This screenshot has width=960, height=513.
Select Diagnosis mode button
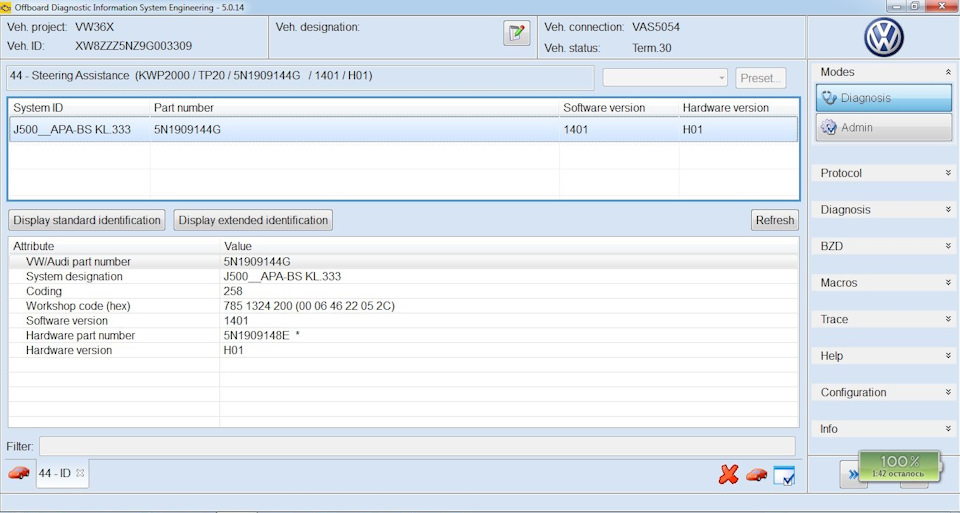[x=883, y=98]
